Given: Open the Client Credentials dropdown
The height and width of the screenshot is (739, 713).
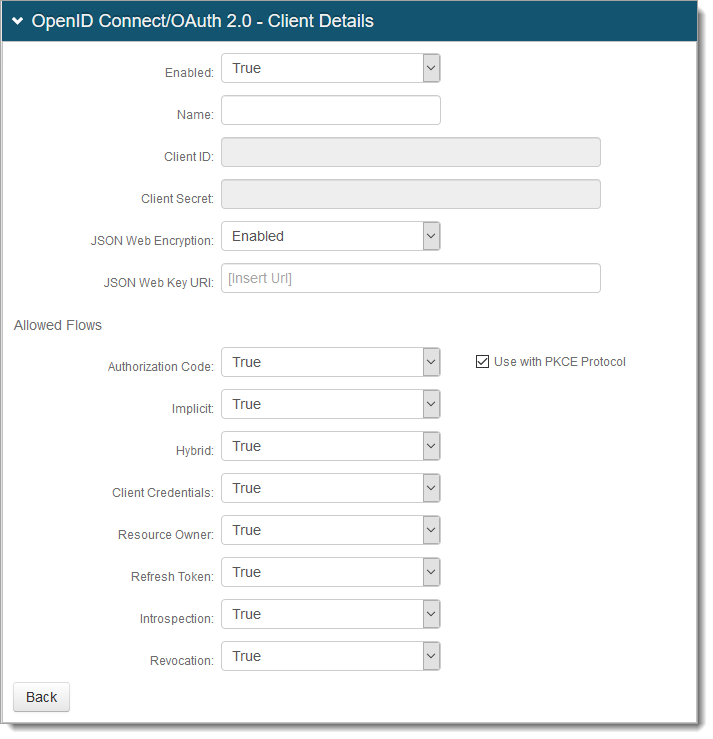Looking at the screenshot, I should click(x=330, y=489).
